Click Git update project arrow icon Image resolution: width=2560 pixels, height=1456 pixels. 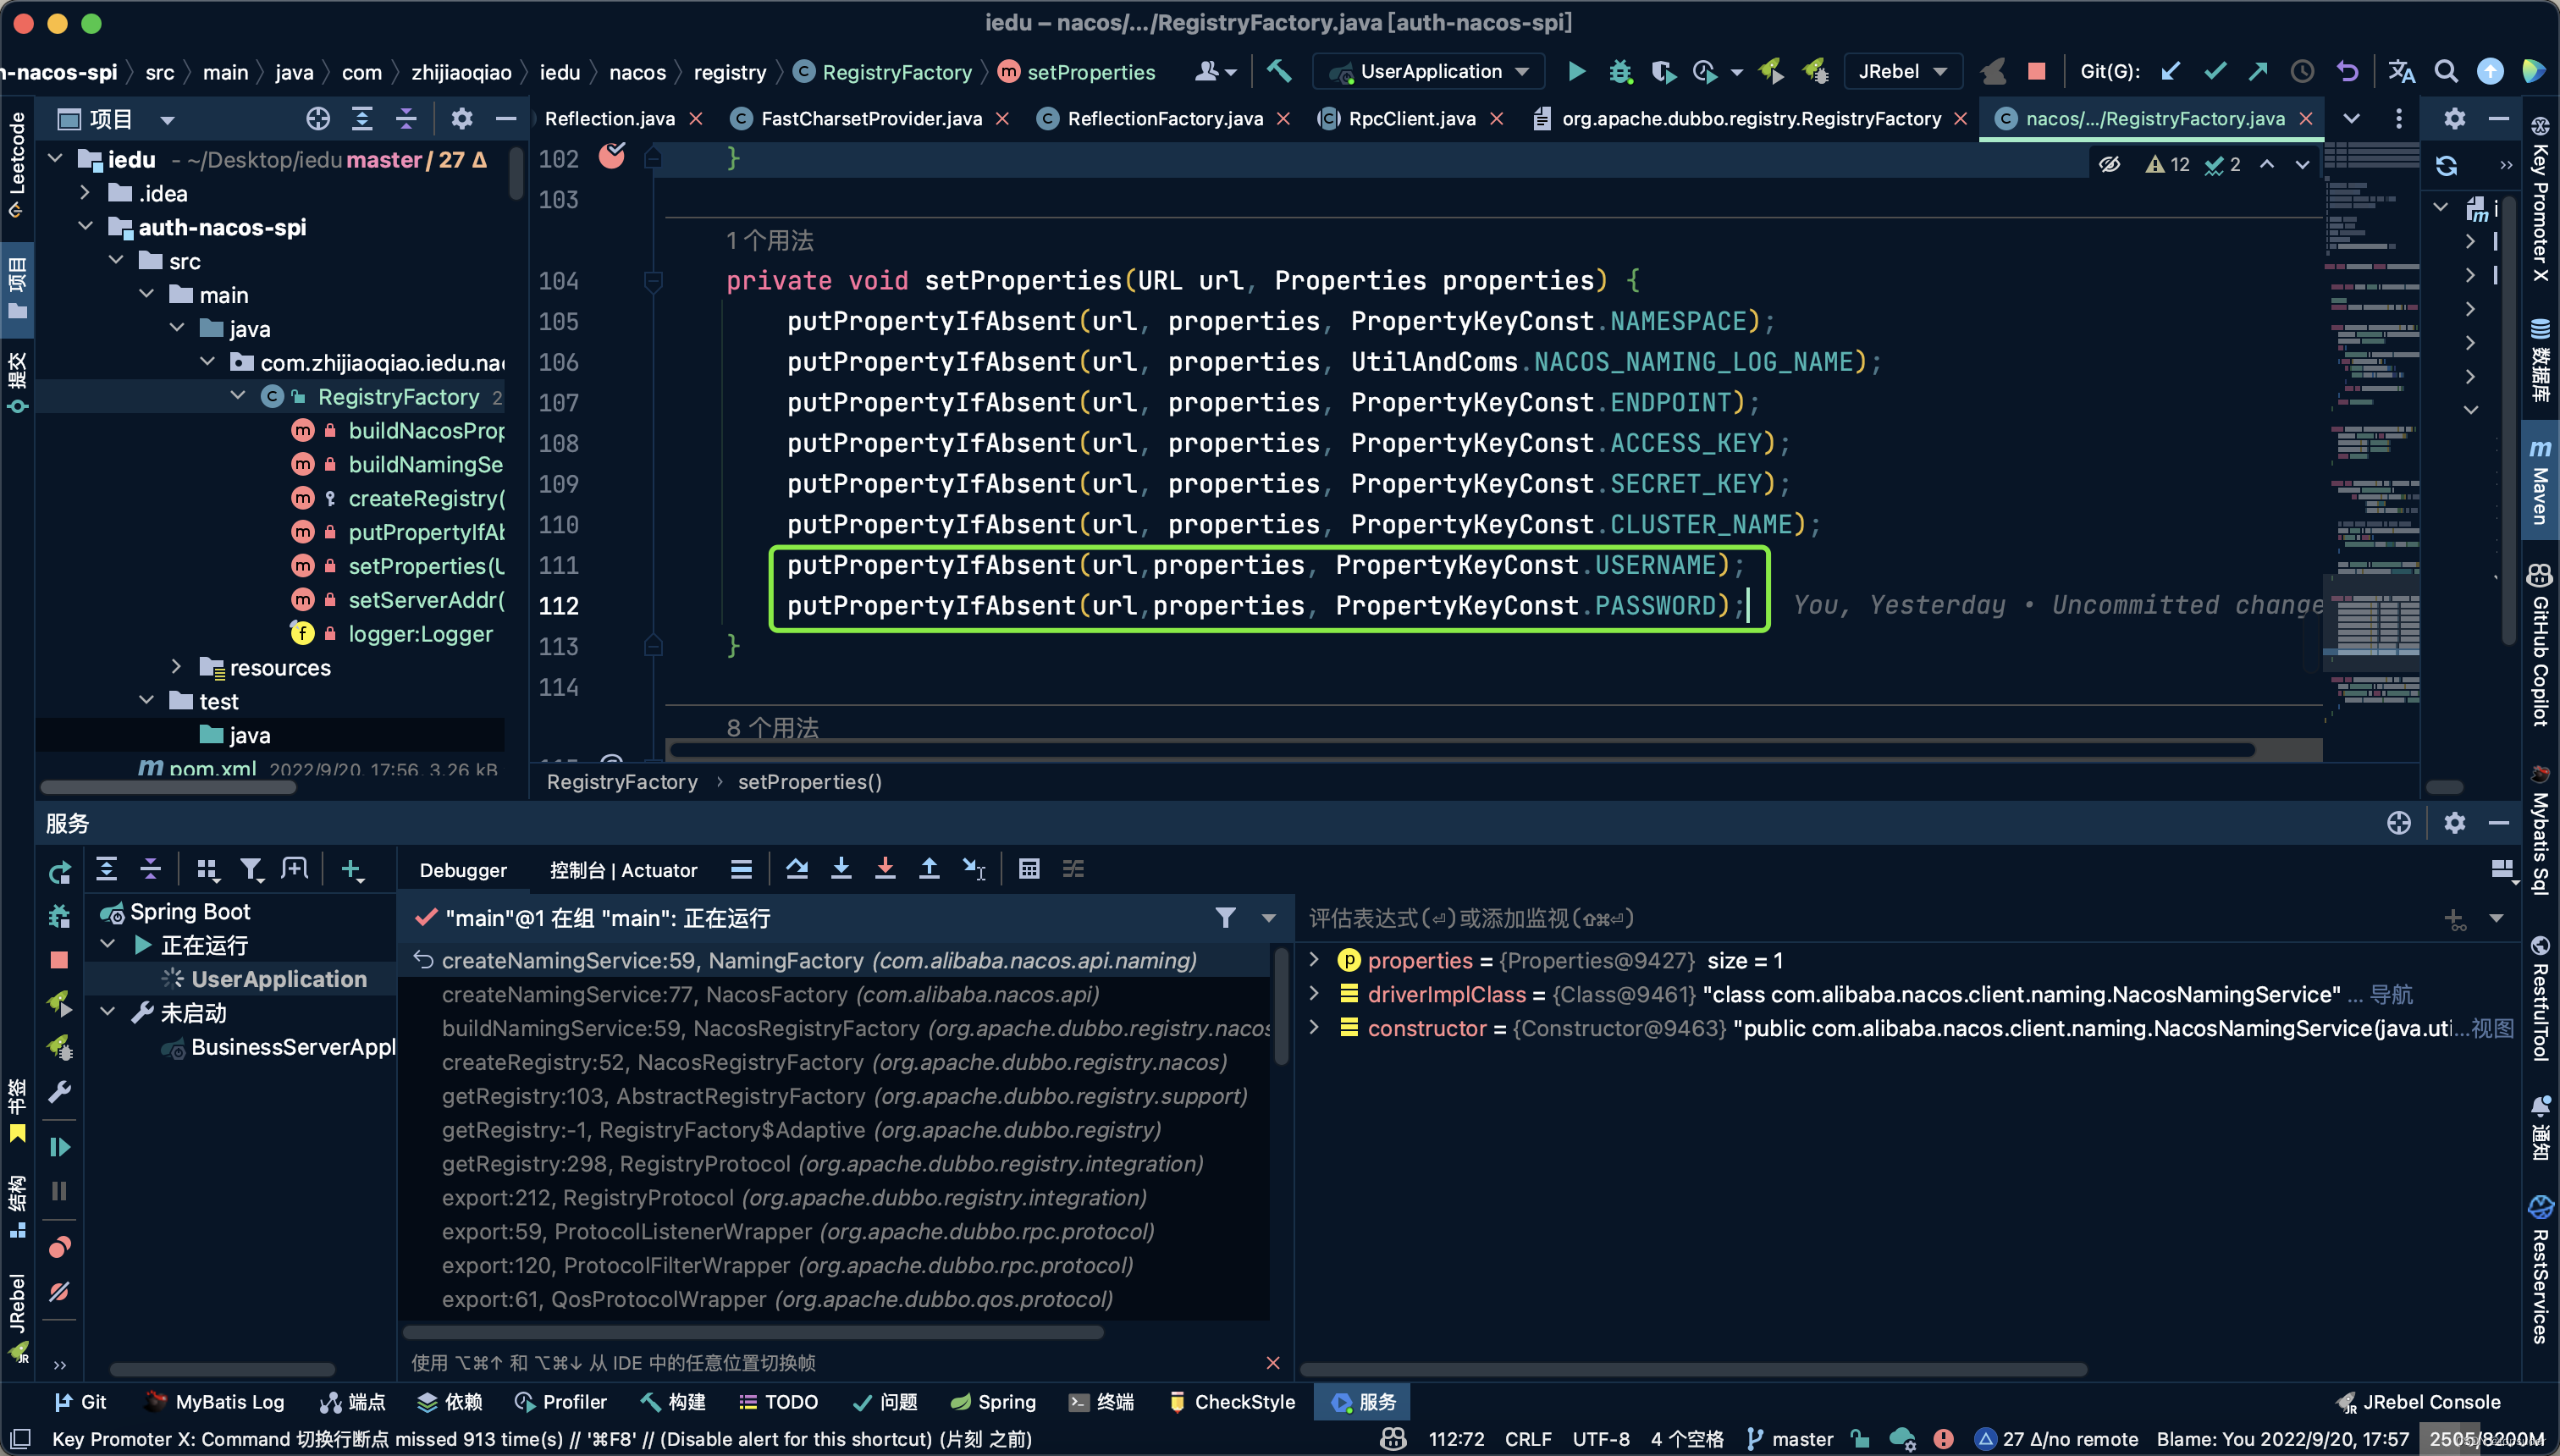click(2170, 71)
